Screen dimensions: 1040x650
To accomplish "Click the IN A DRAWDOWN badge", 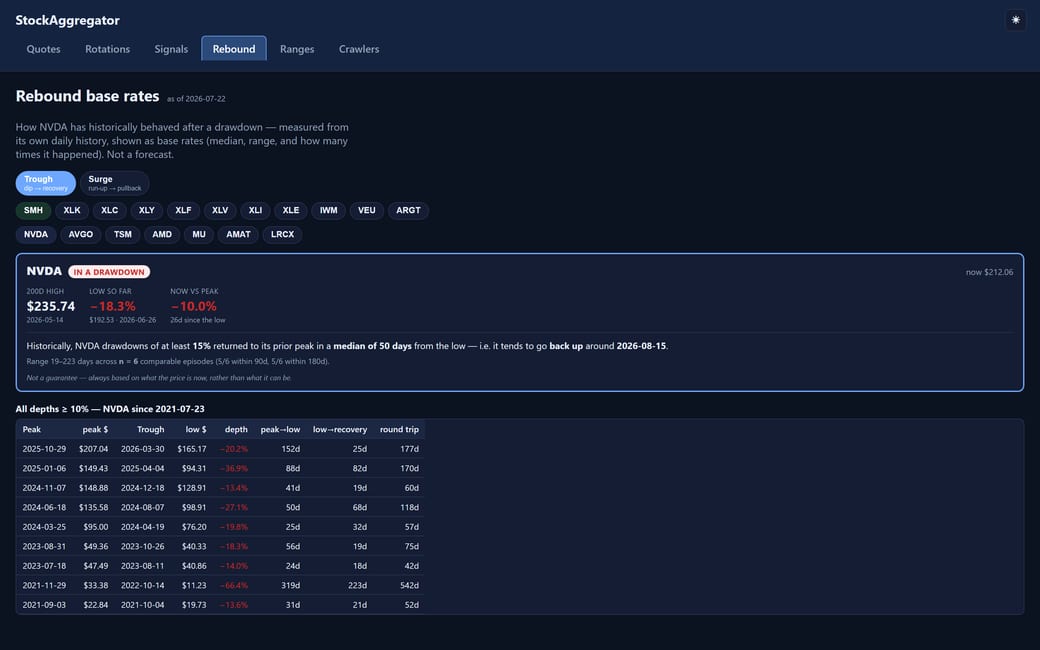I will coord(109,272).
